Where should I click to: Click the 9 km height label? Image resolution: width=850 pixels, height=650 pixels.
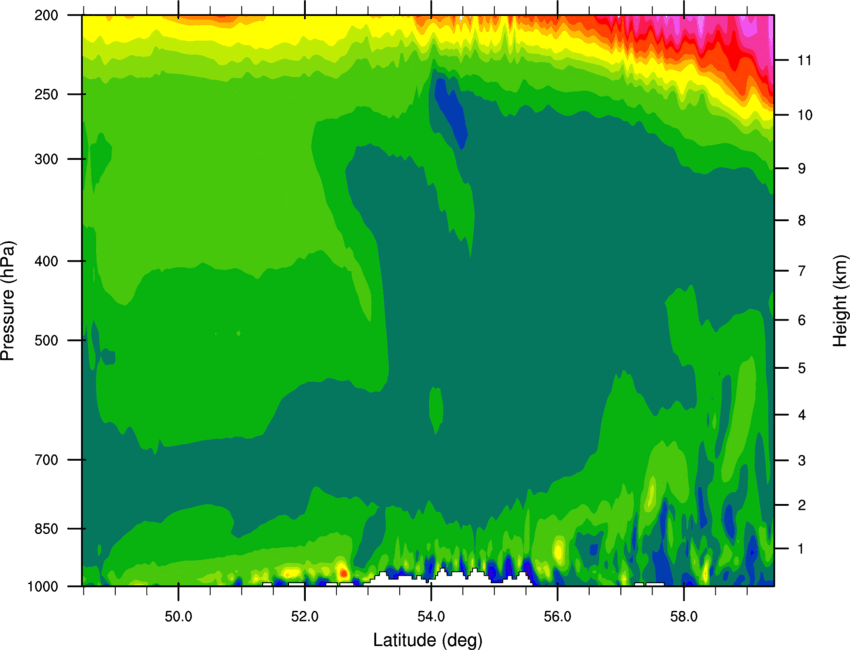tap(802, 169)
